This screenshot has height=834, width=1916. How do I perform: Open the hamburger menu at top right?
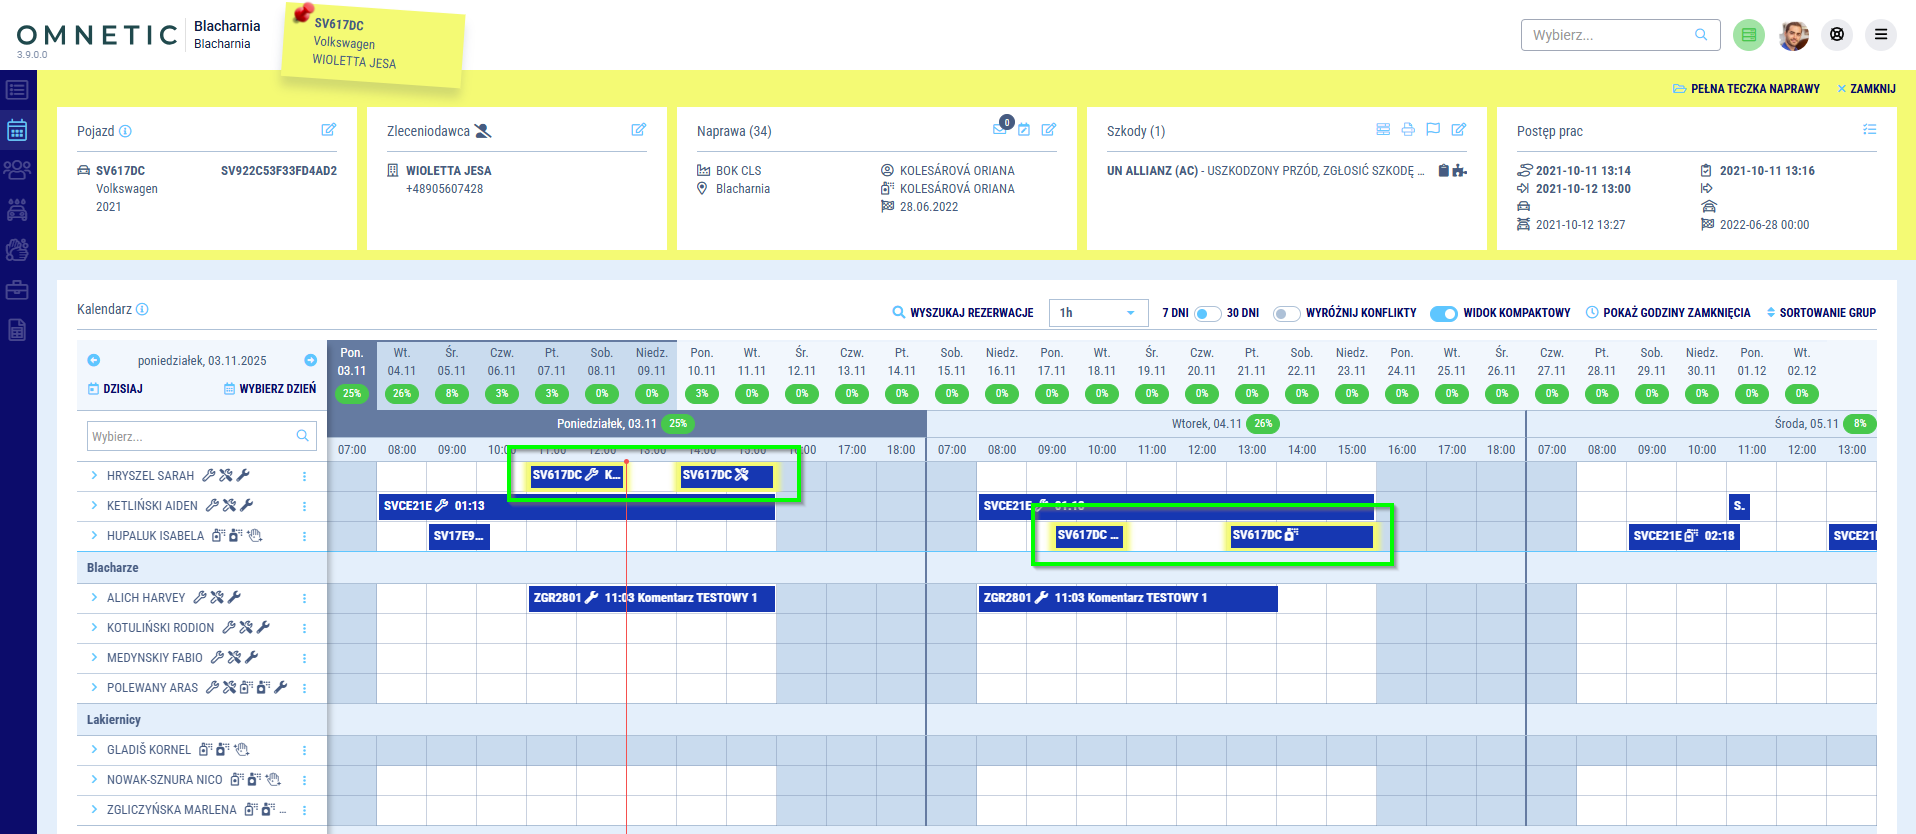[1880, 35]
